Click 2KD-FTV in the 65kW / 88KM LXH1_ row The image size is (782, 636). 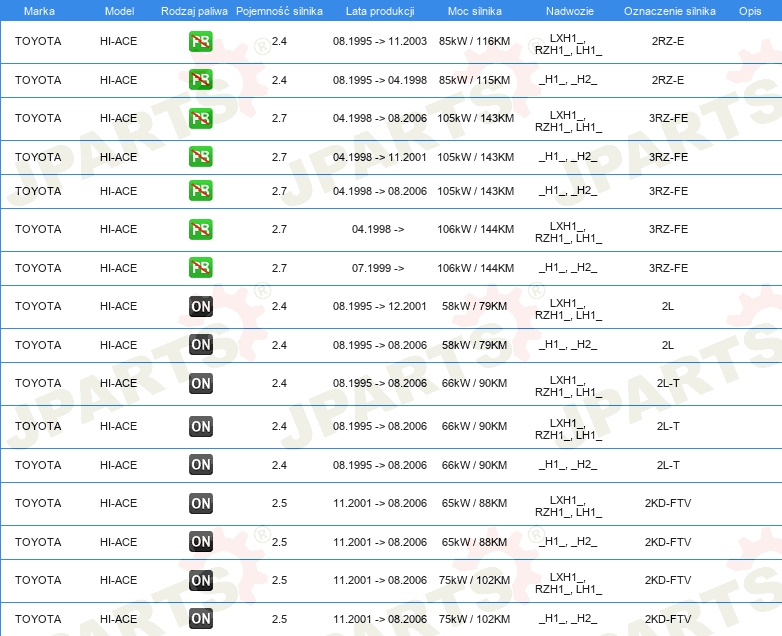tap(668, 503)
